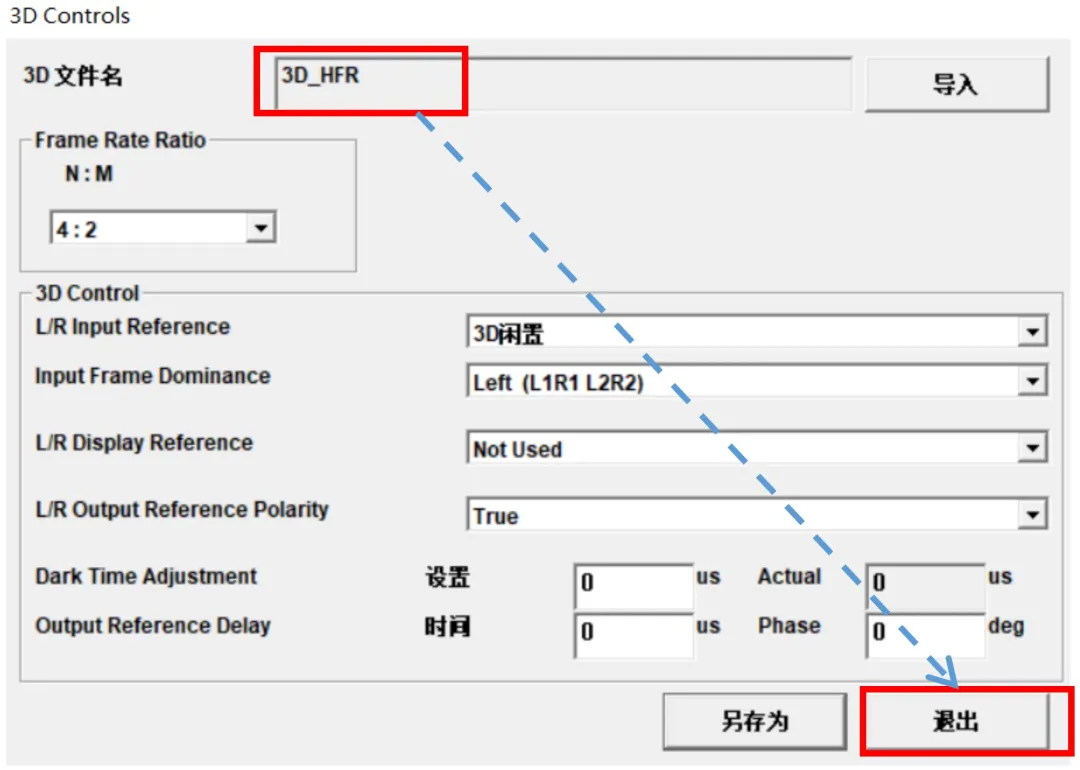1080x770 pixels.
Task: Click the 3D闲置 value in L/R Input Reference
Action: (740, 333)
